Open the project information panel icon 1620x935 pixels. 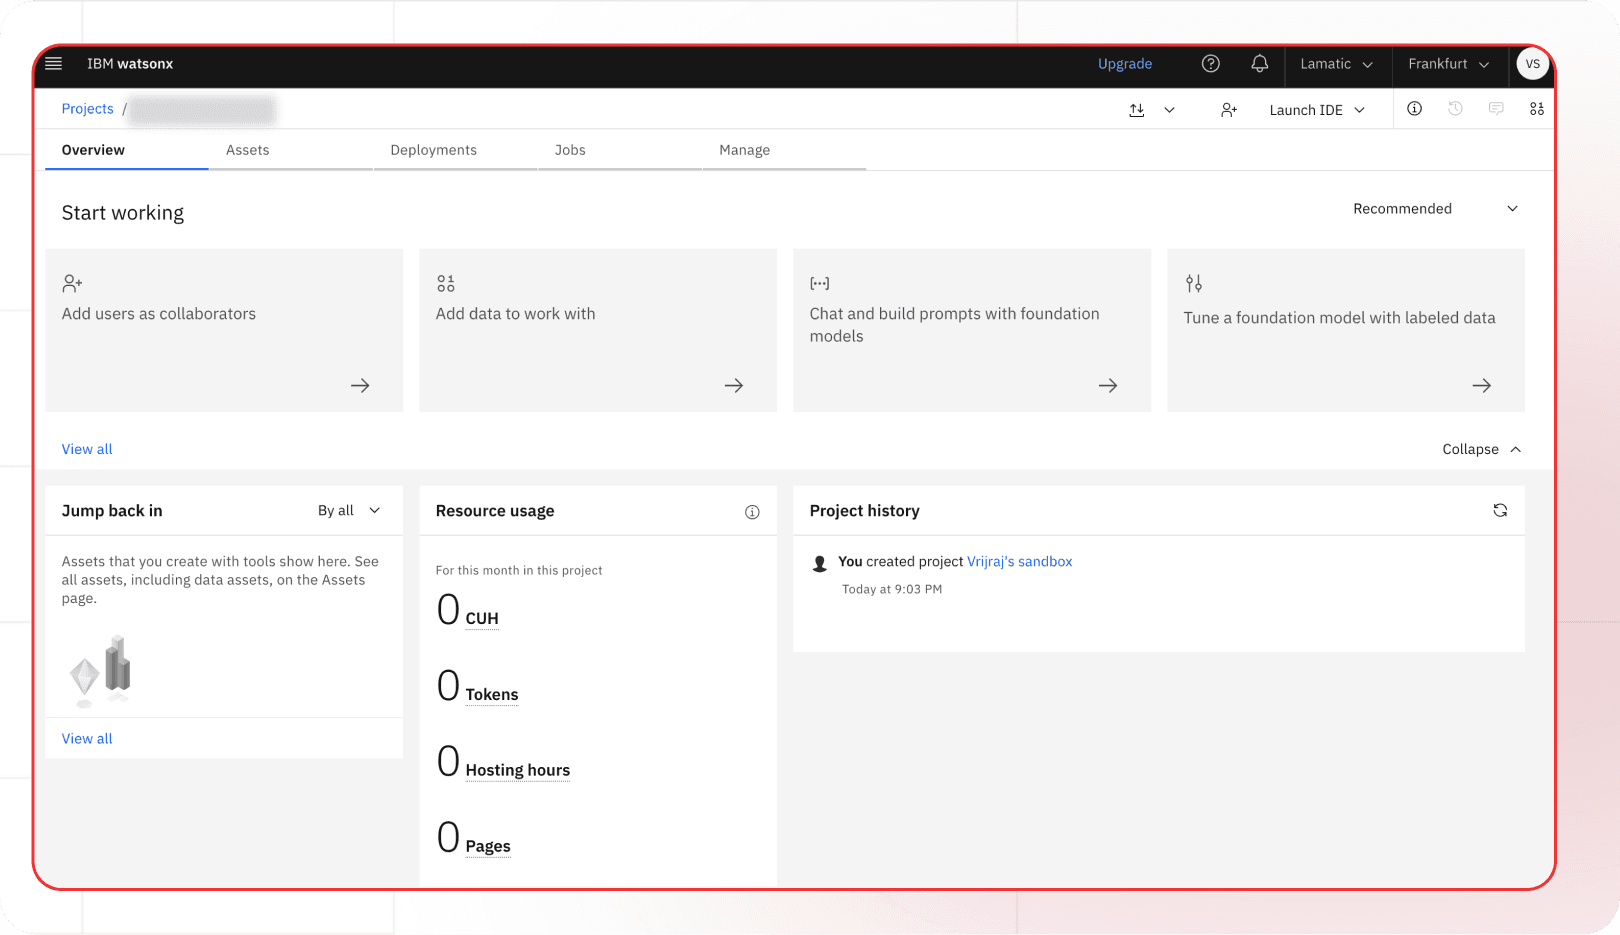tap(1414, 109)
